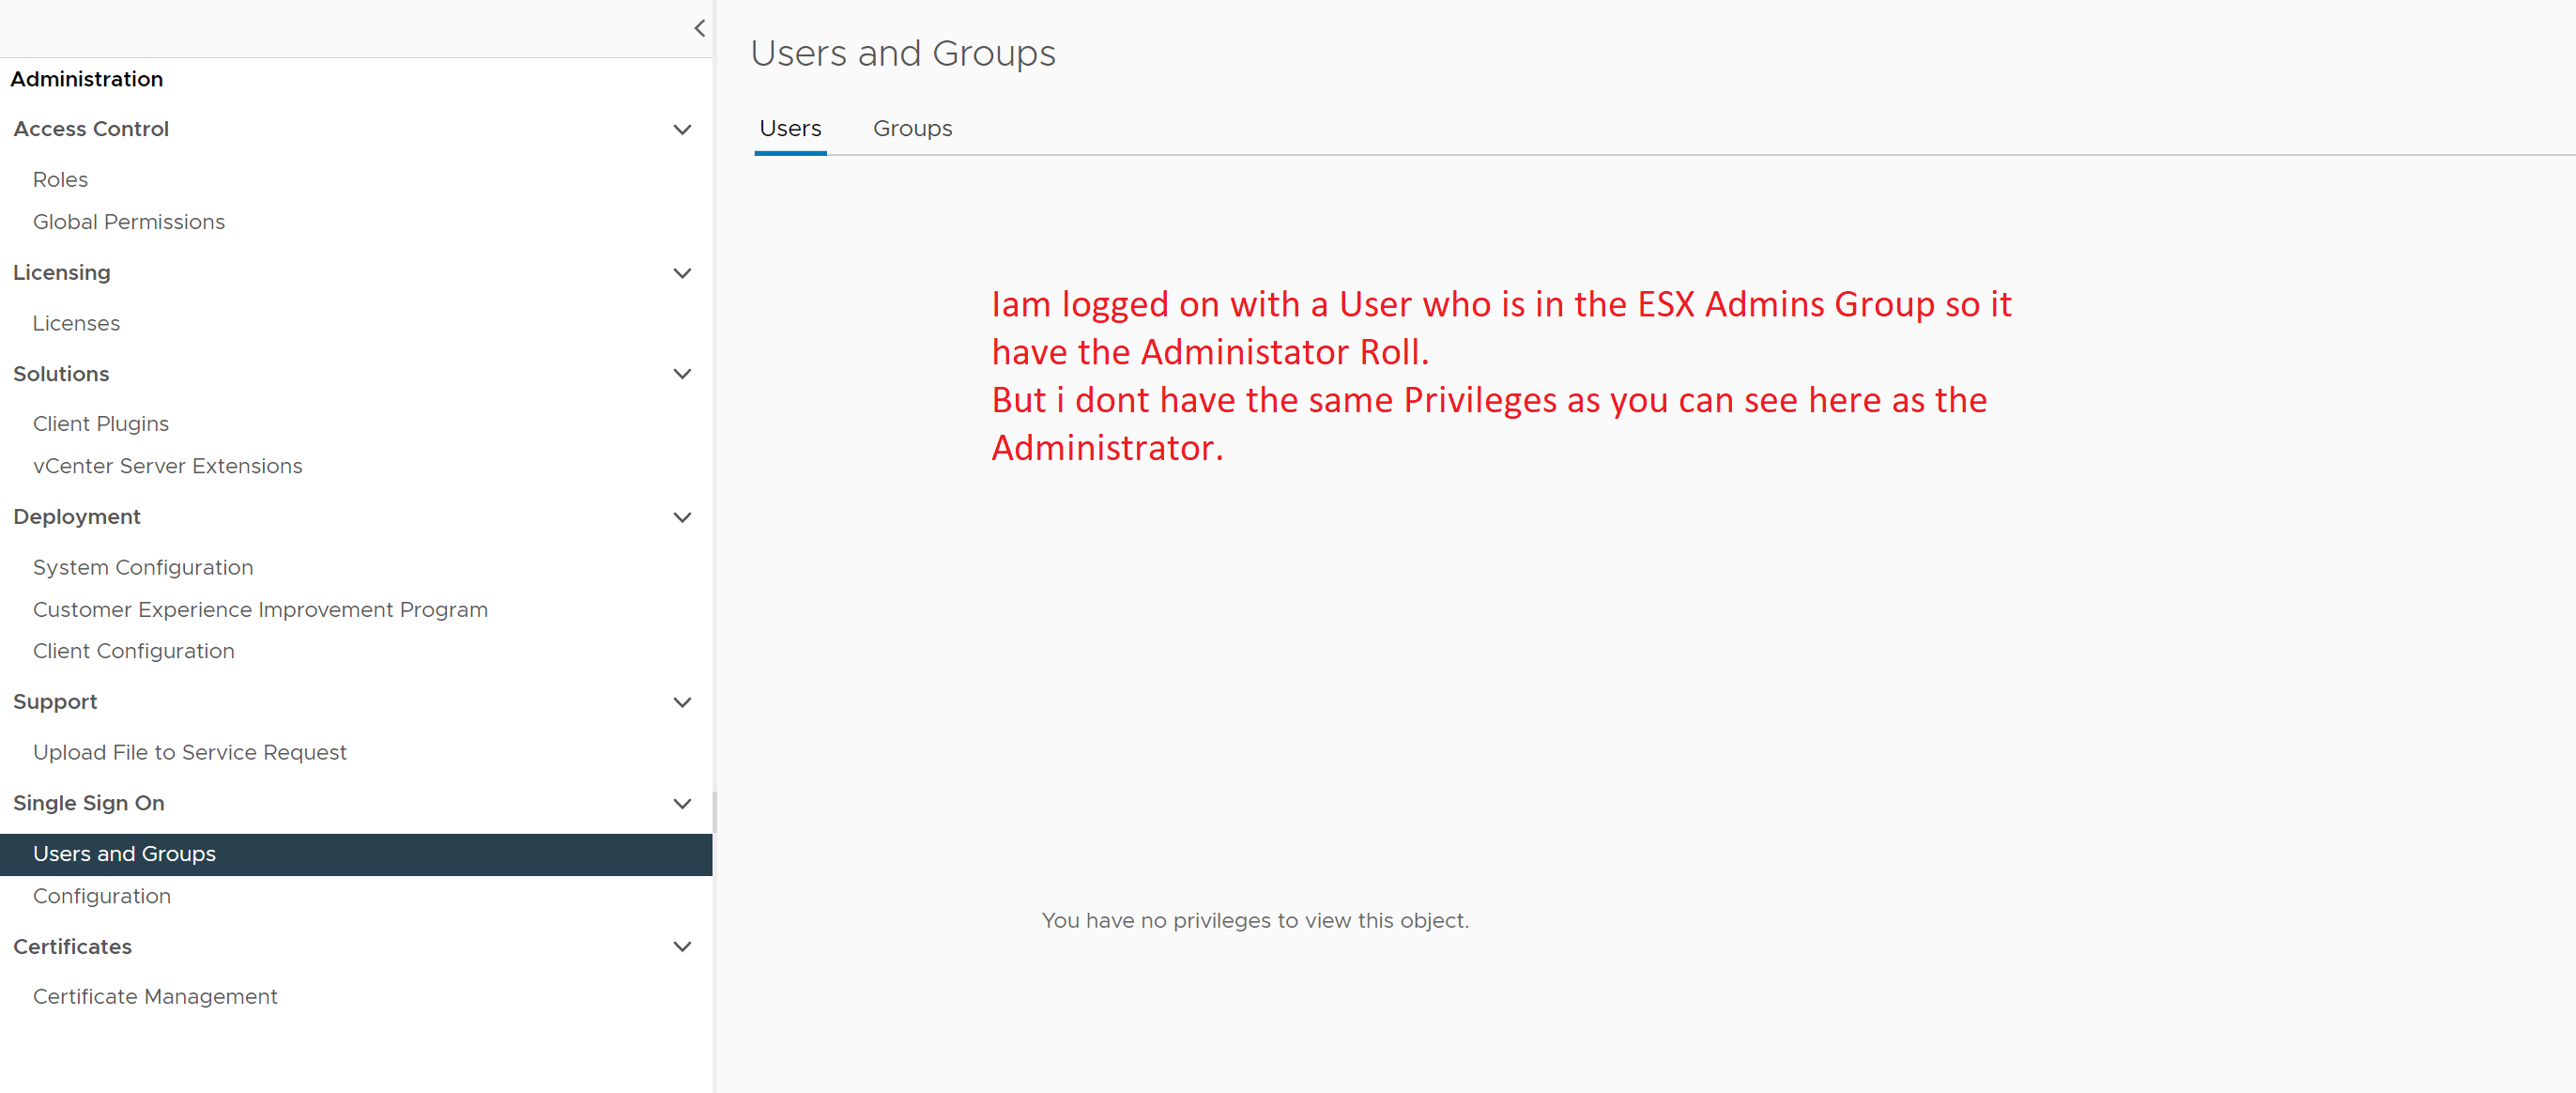
Task: Collapse the Support section
Action: [682, 702]
